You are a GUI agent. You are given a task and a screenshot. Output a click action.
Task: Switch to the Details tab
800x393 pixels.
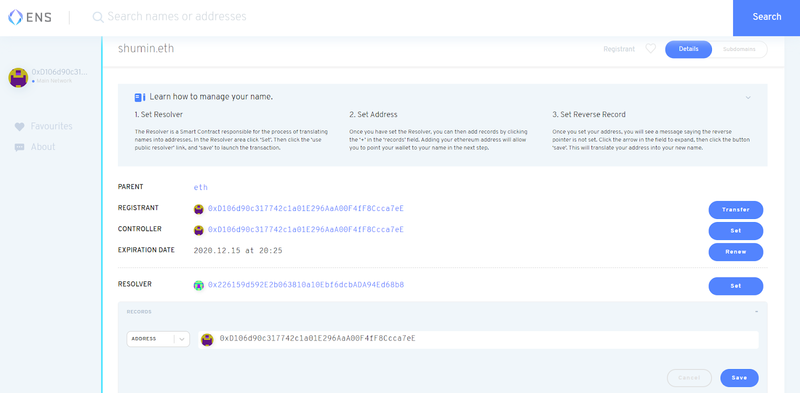[688, 50]
